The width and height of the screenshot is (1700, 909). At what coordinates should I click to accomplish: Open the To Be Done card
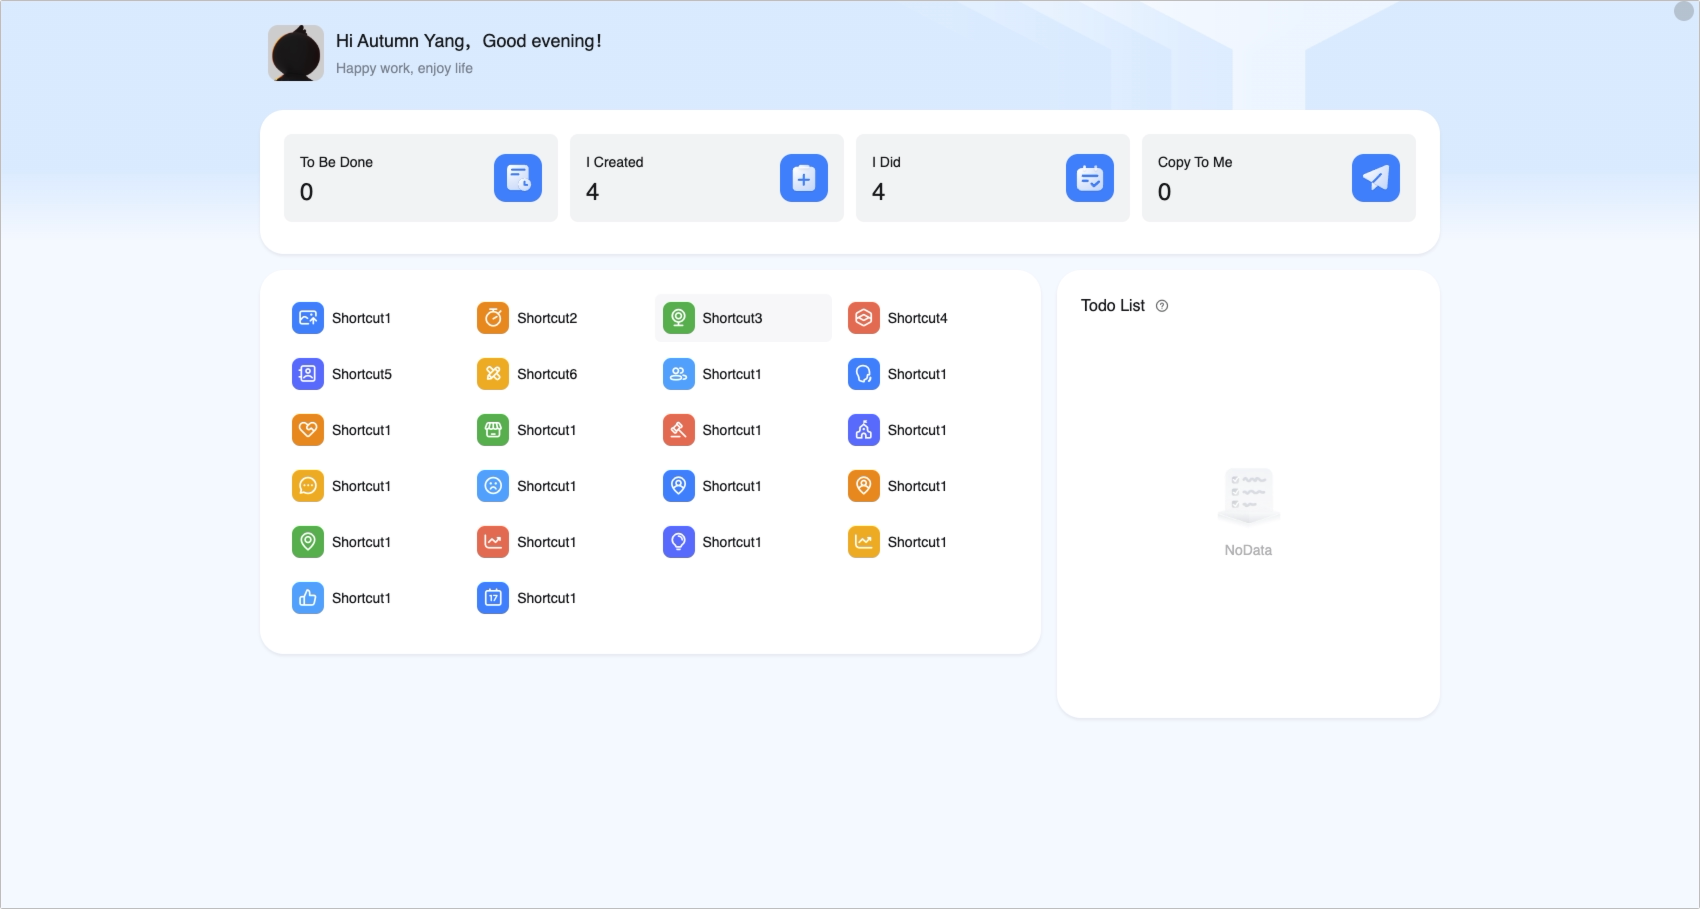[421, 178]
